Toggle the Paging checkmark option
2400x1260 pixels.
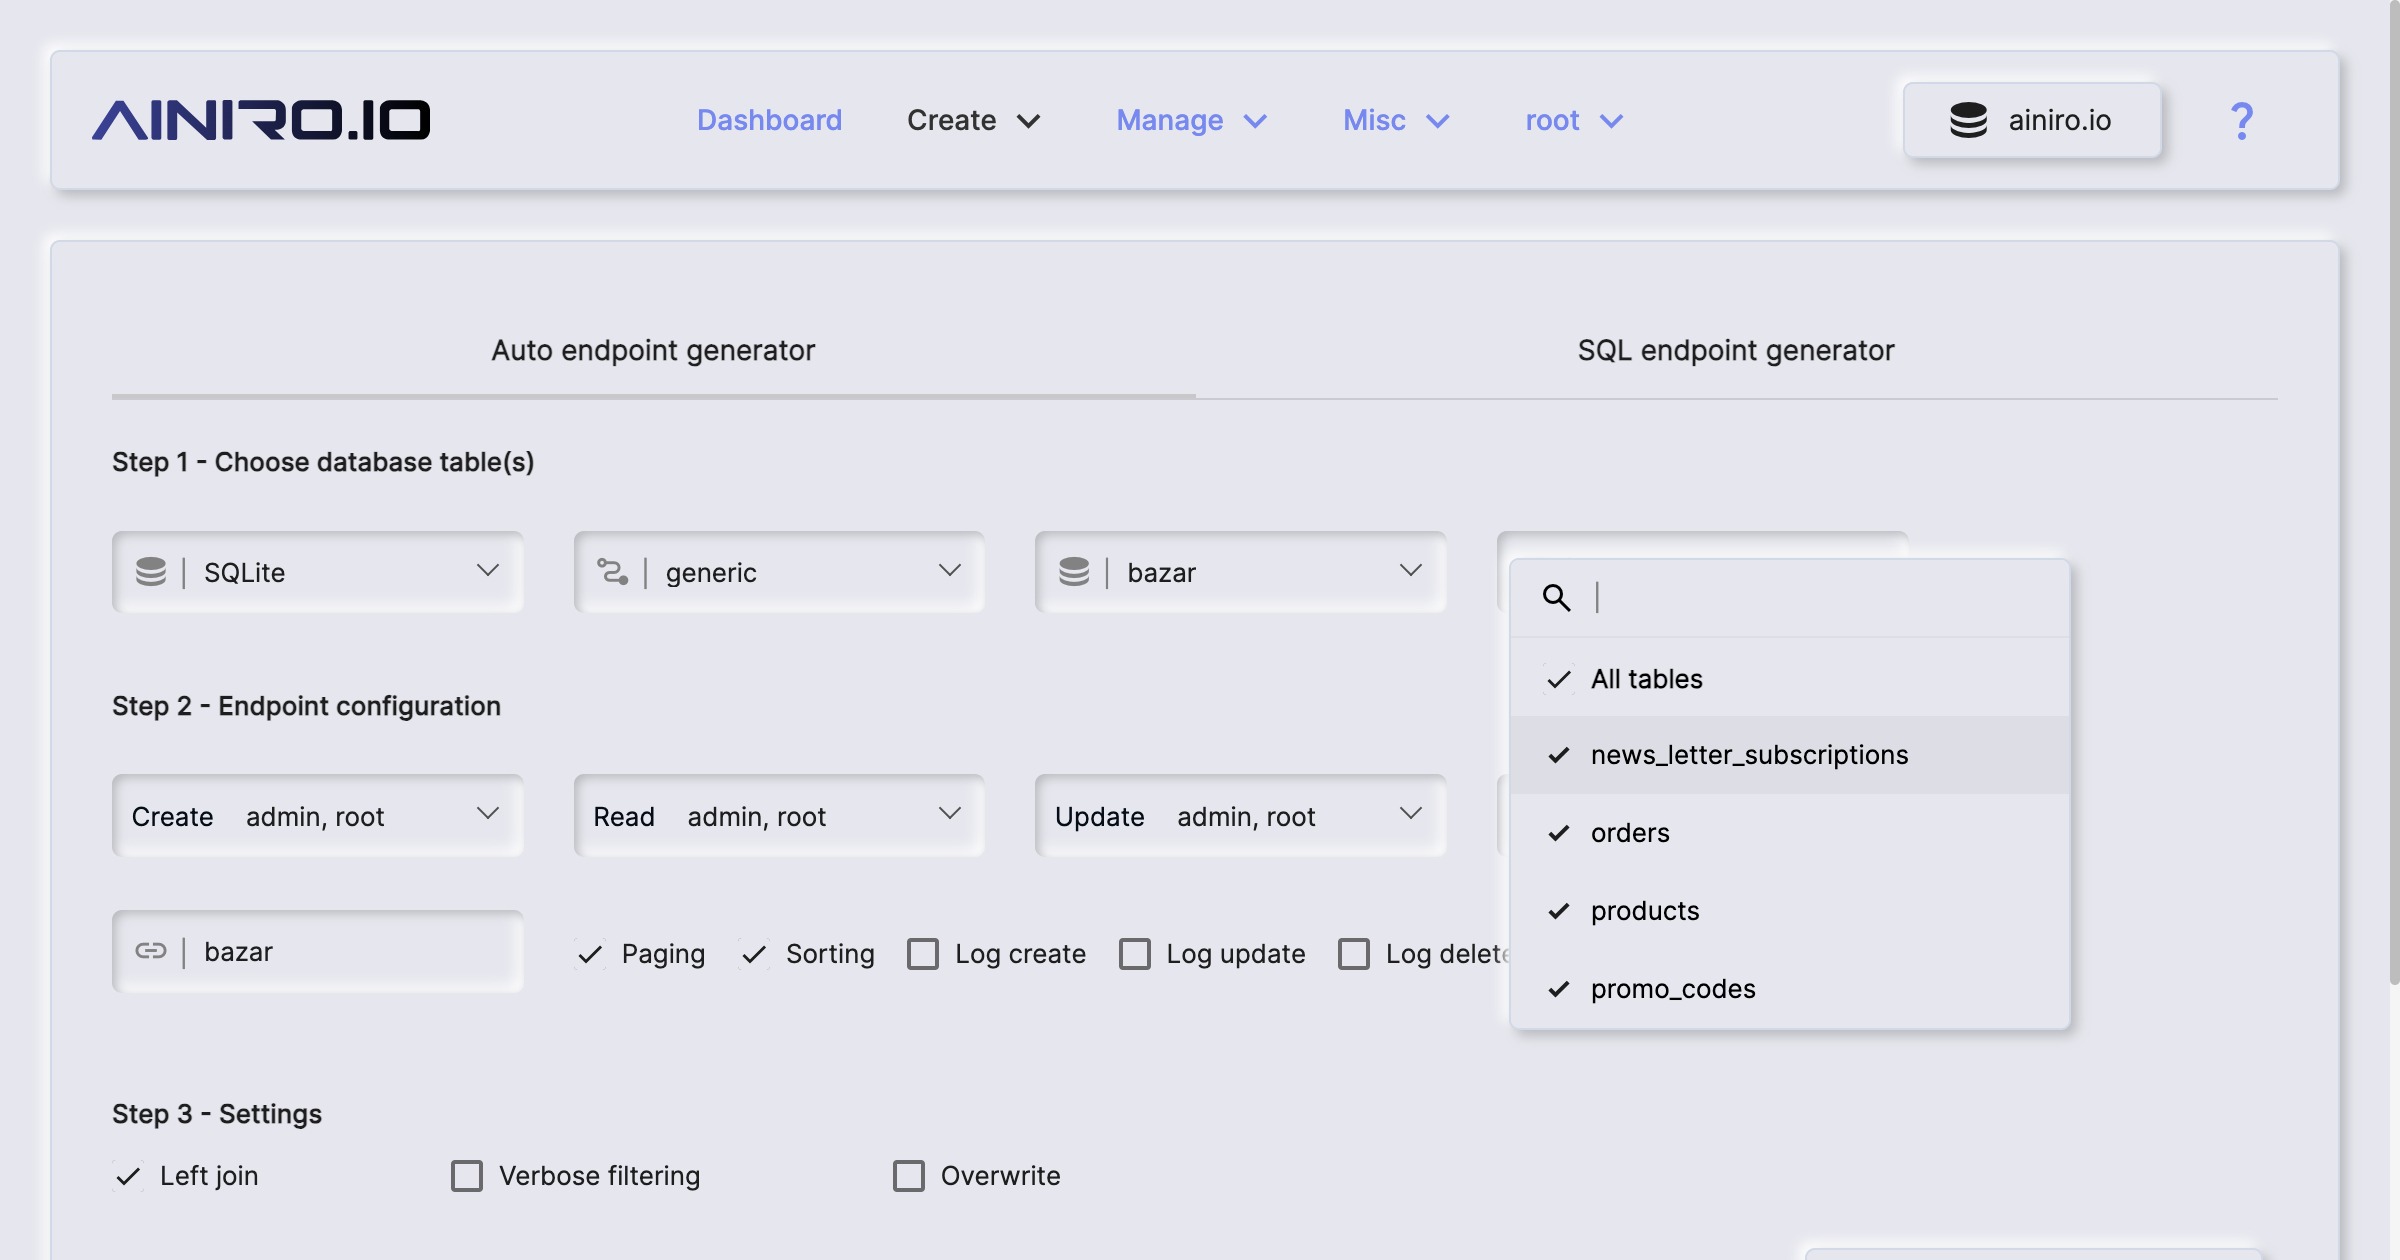click(592, 952)
